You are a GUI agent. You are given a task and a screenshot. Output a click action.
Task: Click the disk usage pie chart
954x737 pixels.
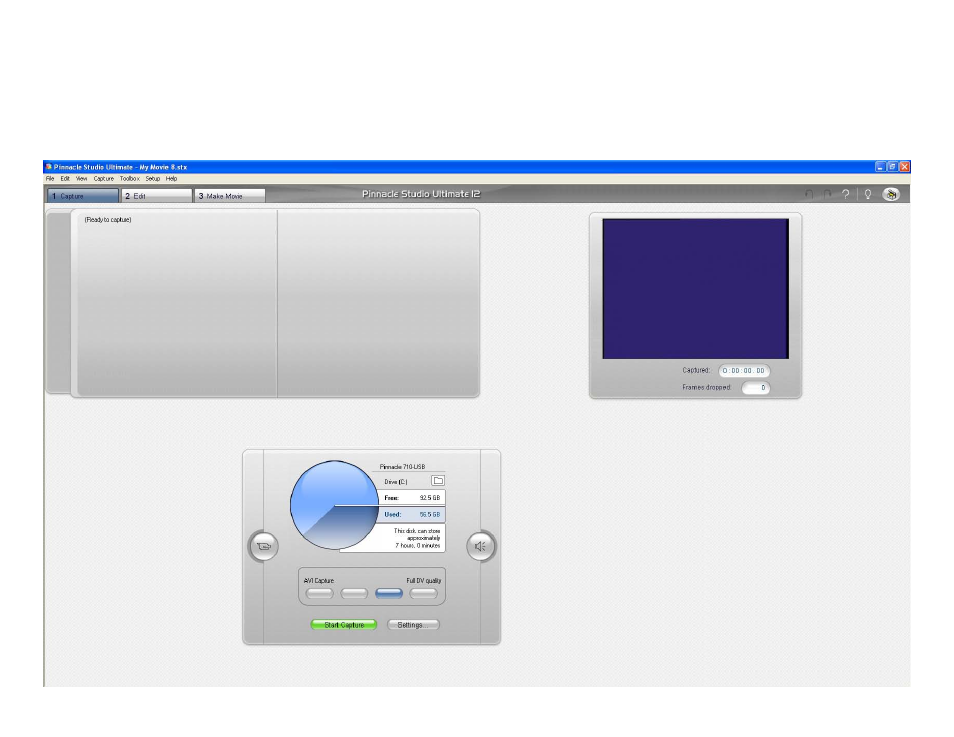coord(334,505)
